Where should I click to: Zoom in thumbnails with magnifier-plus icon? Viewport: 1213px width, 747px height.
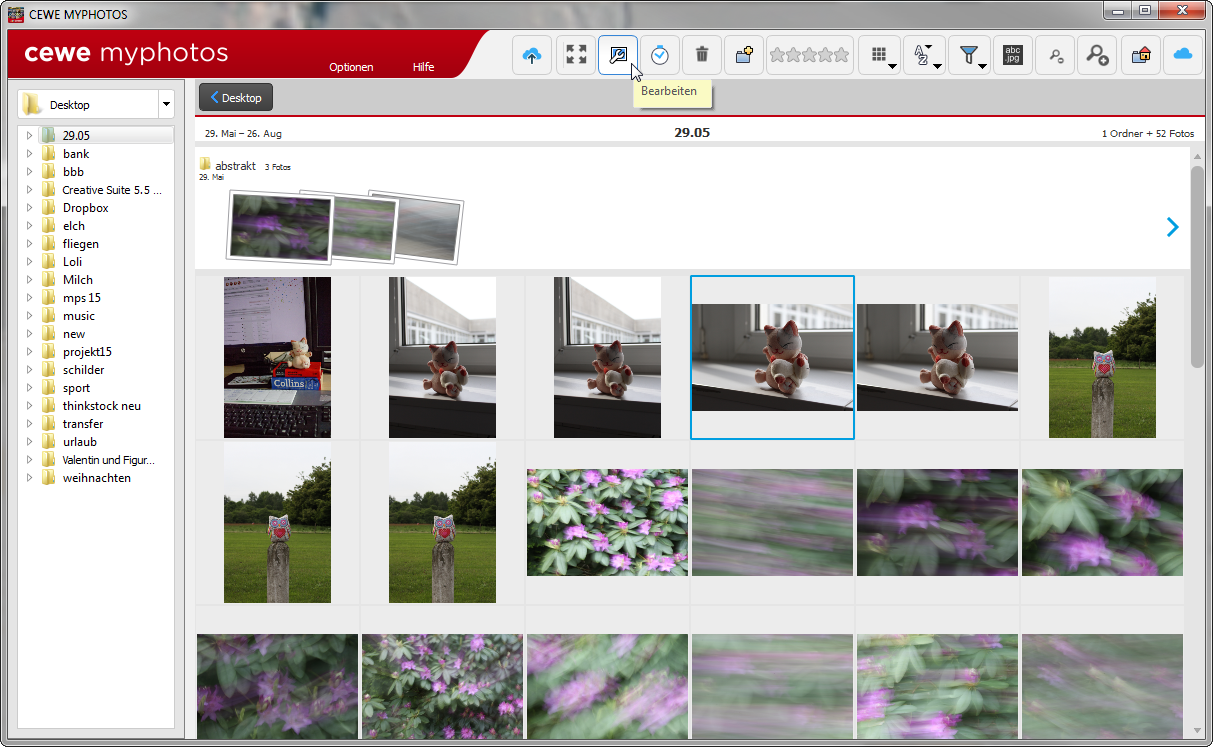1097,55
